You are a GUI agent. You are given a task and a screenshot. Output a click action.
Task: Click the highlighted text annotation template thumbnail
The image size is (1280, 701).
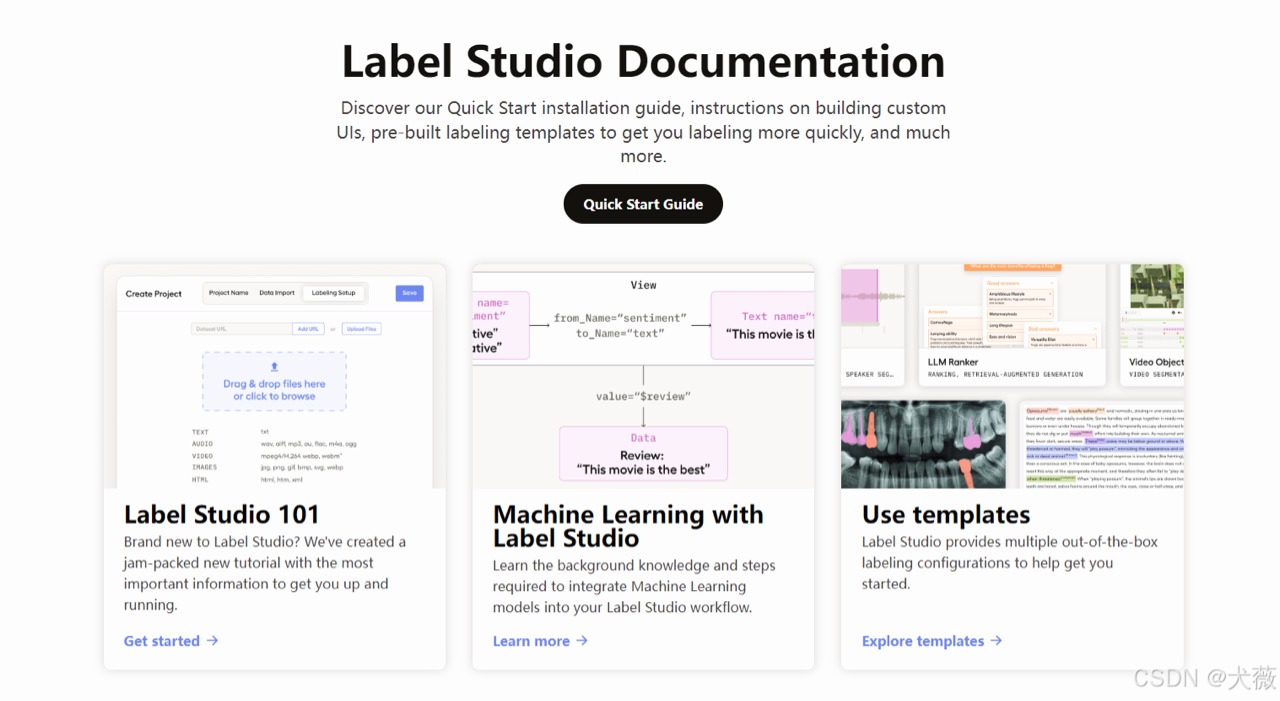point(1102,444)
